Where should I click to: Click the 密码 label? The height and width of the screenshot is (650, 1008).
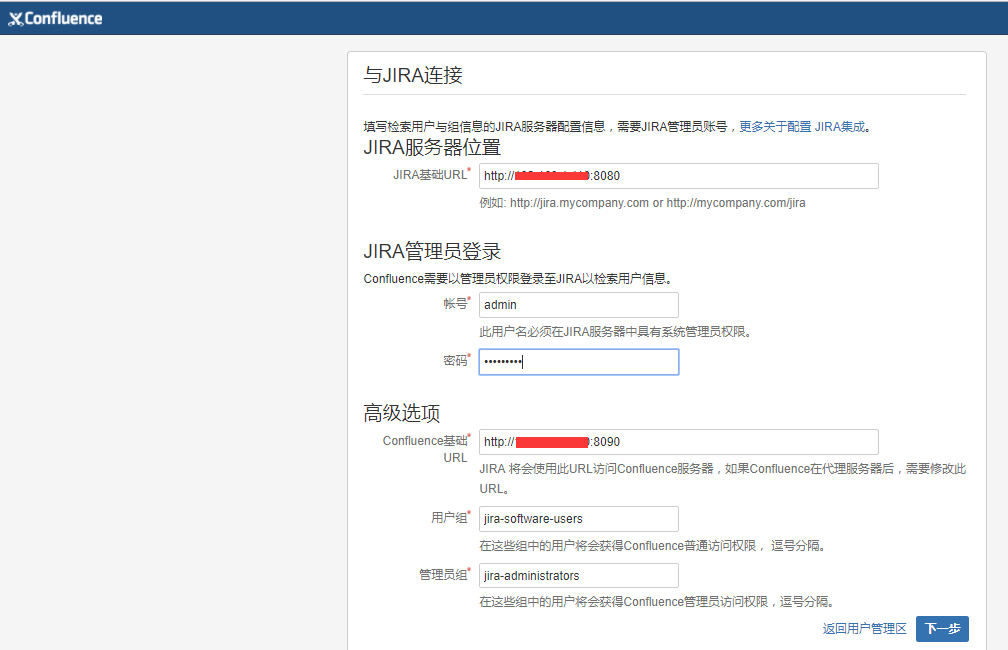coord(456,360)
